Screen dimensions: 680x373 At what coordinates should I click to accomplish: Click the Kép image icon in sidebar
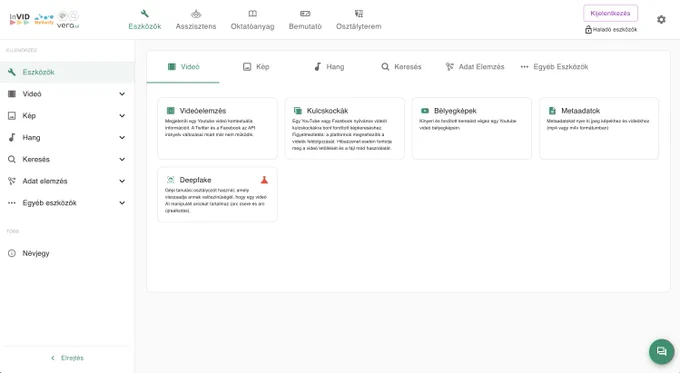pos(12,115)
